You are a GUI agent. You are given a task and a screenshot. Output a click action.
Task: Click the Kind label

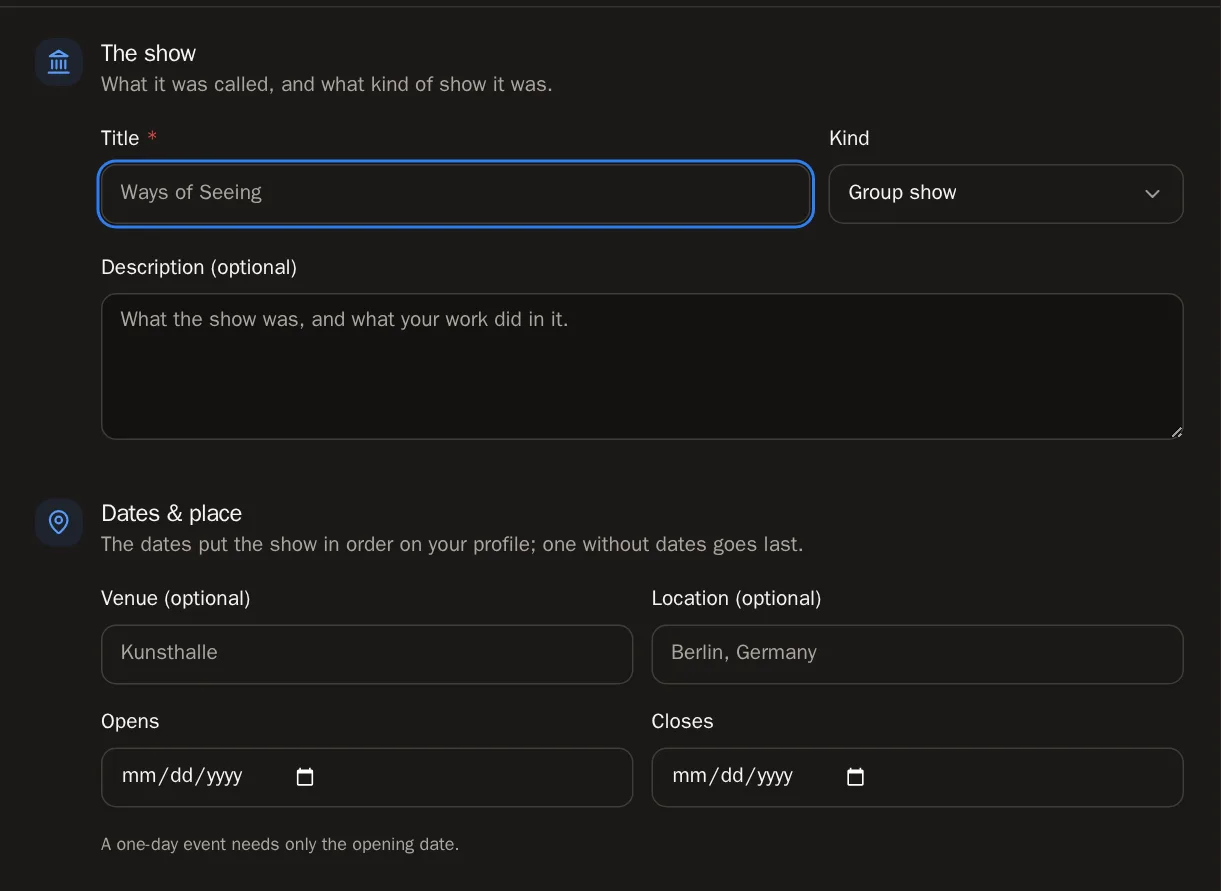[x=849, y=138]
